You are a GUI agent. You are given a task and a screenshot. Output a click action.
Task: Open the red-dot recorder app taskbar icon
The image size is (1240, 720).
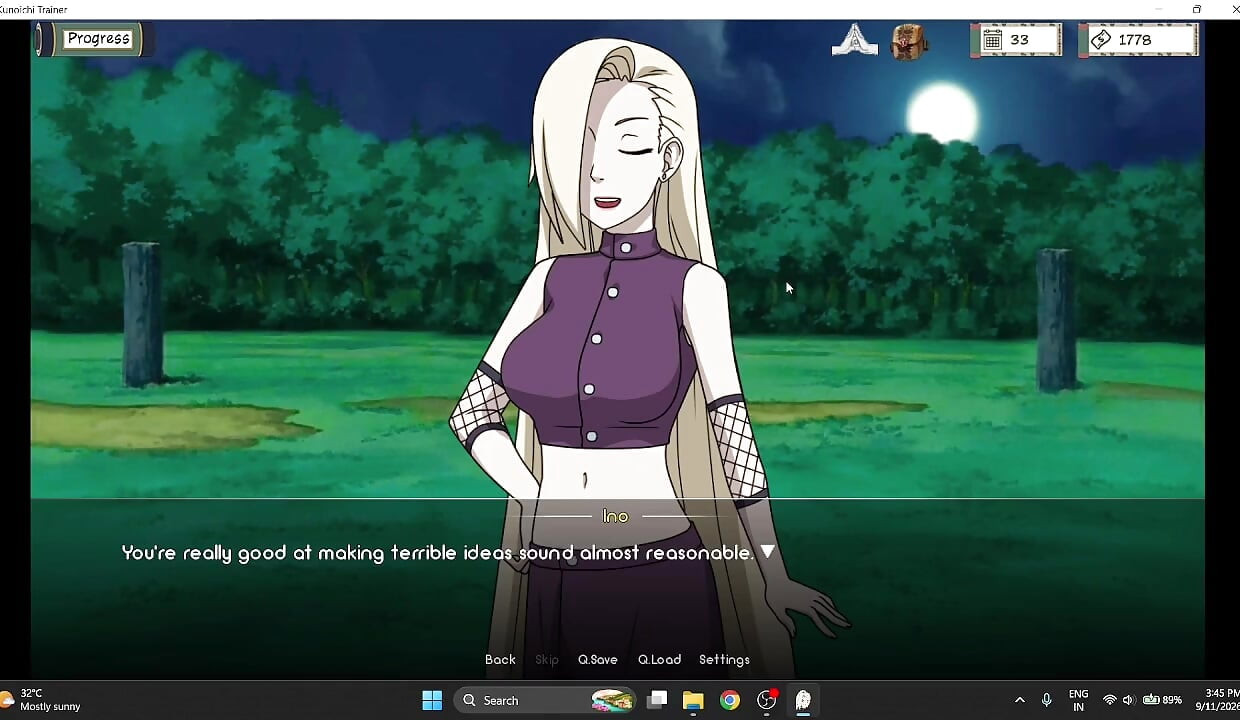(x=767, y=700)
